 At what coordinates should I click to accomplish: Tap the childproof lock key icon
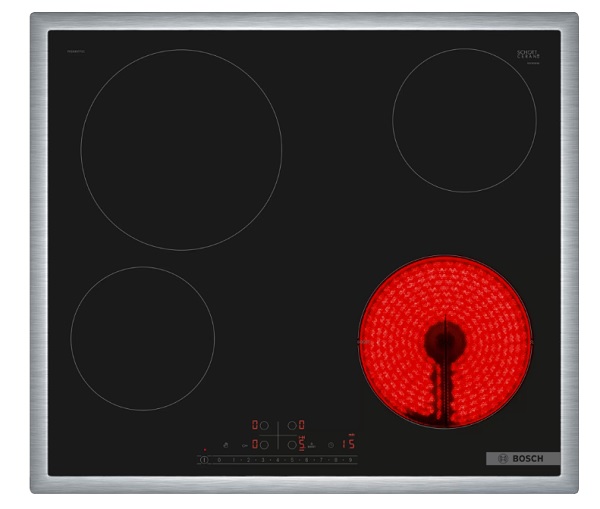(245, 445)
